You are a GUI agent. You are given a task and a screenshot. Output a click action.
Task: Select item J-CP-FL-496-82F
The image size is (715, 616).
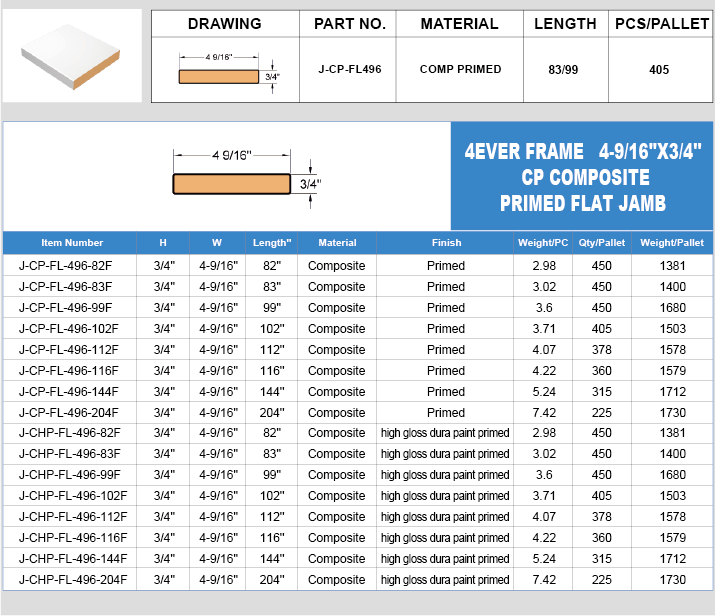65,266
